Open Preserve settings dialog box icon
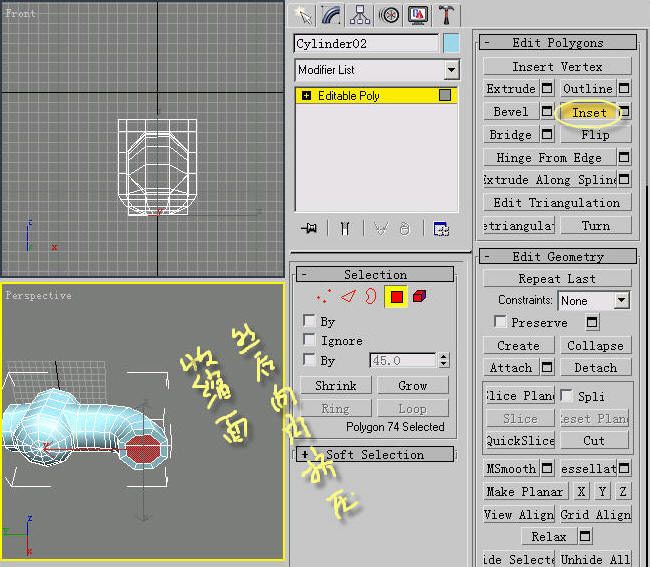 [x=592, y=322]
